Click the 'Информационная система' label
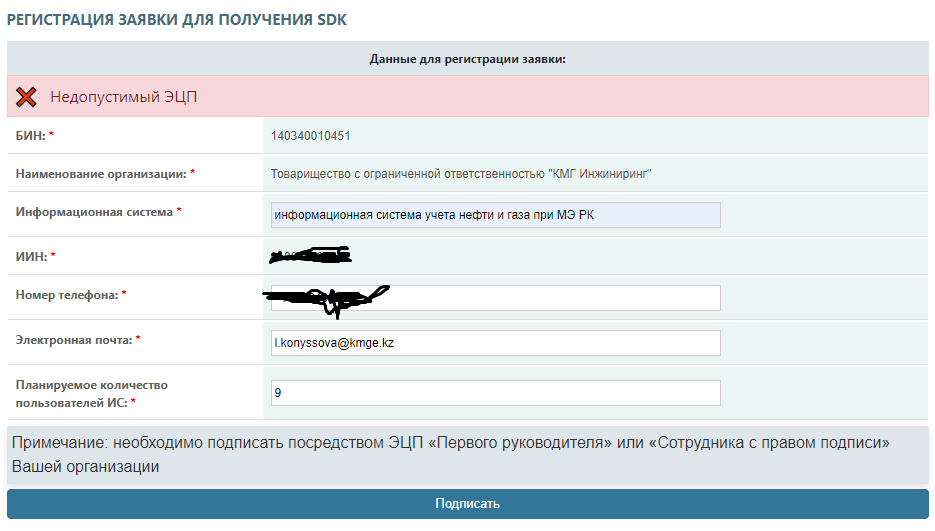 (x=95, y=211)
